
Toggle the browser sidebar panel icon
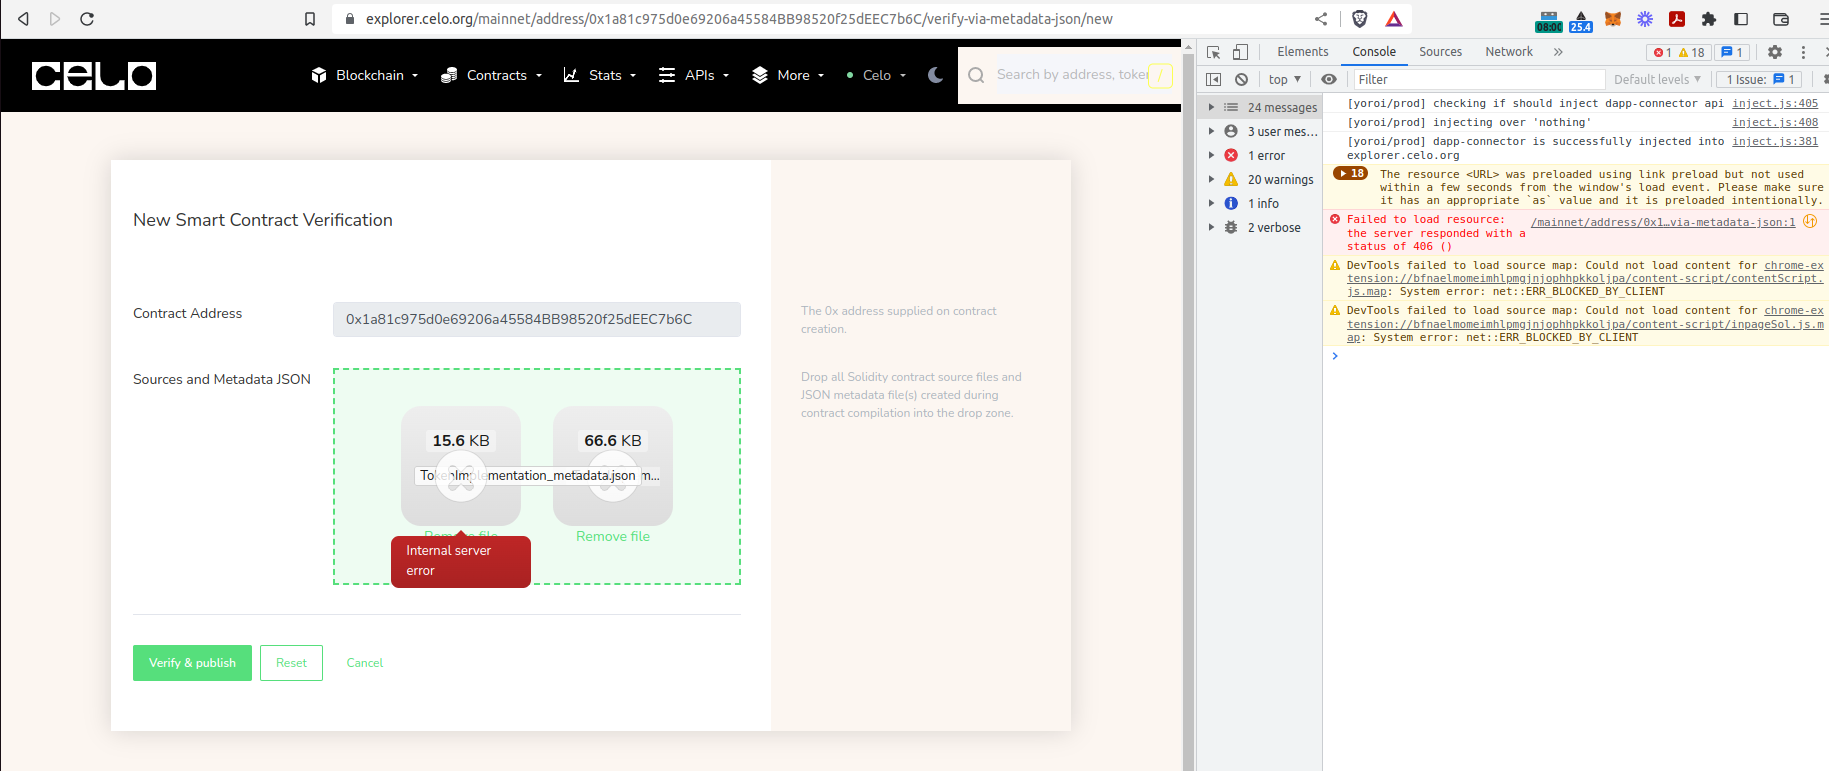click(1741, 19)
